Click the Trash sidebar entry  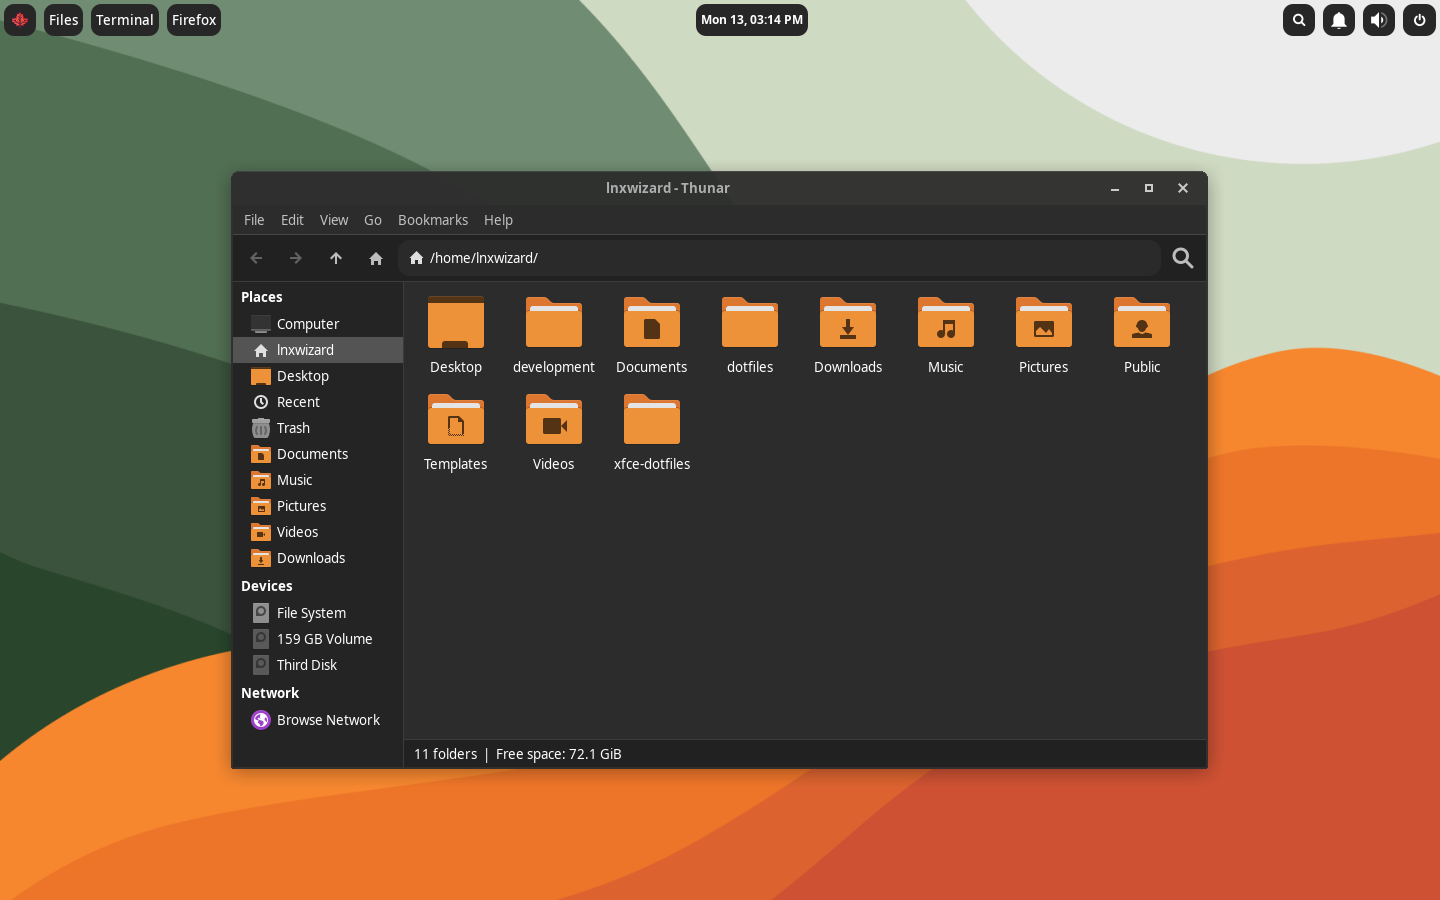pyautogui.click(x=293, y=428)
